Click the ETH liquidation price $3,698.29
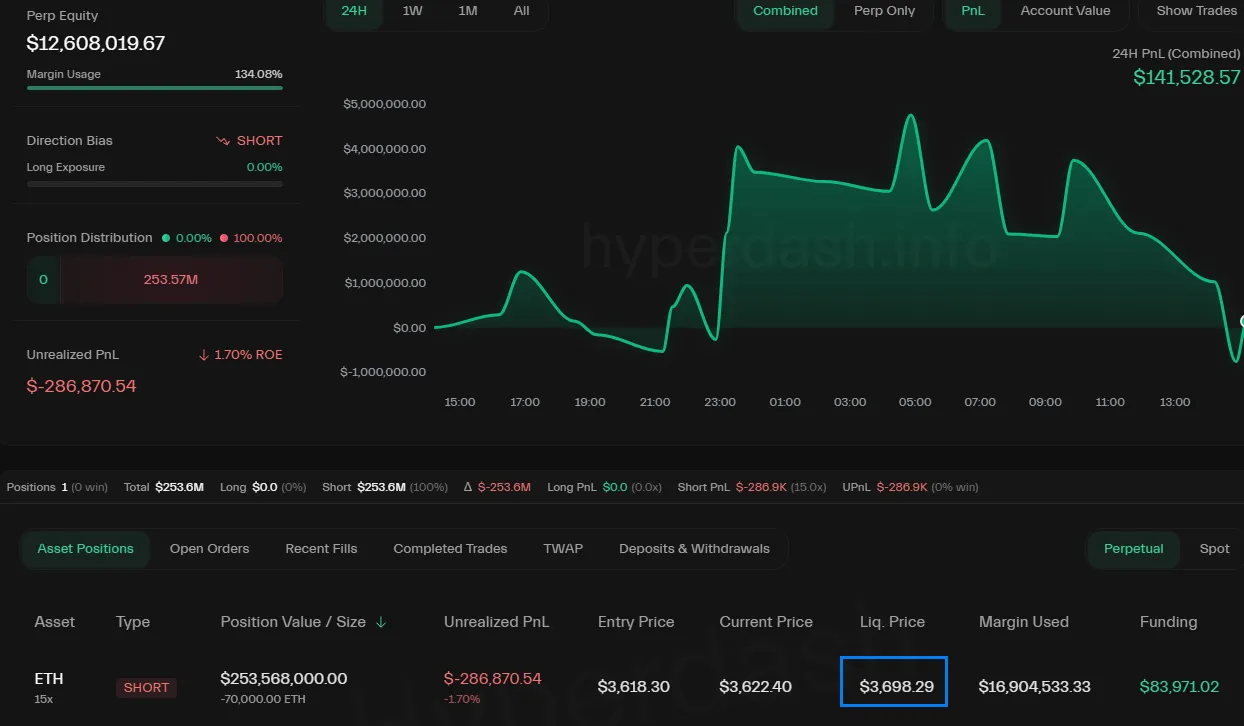Image resolution: width=1244 pixels, height=726 pixels. [896, 686]
